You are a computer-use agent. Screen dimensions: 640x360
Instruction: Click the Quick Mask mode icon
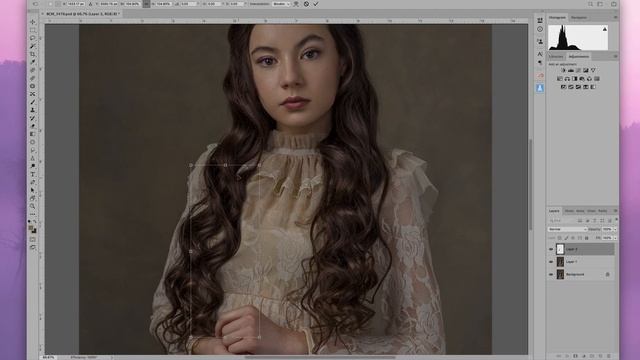[33, 240]
